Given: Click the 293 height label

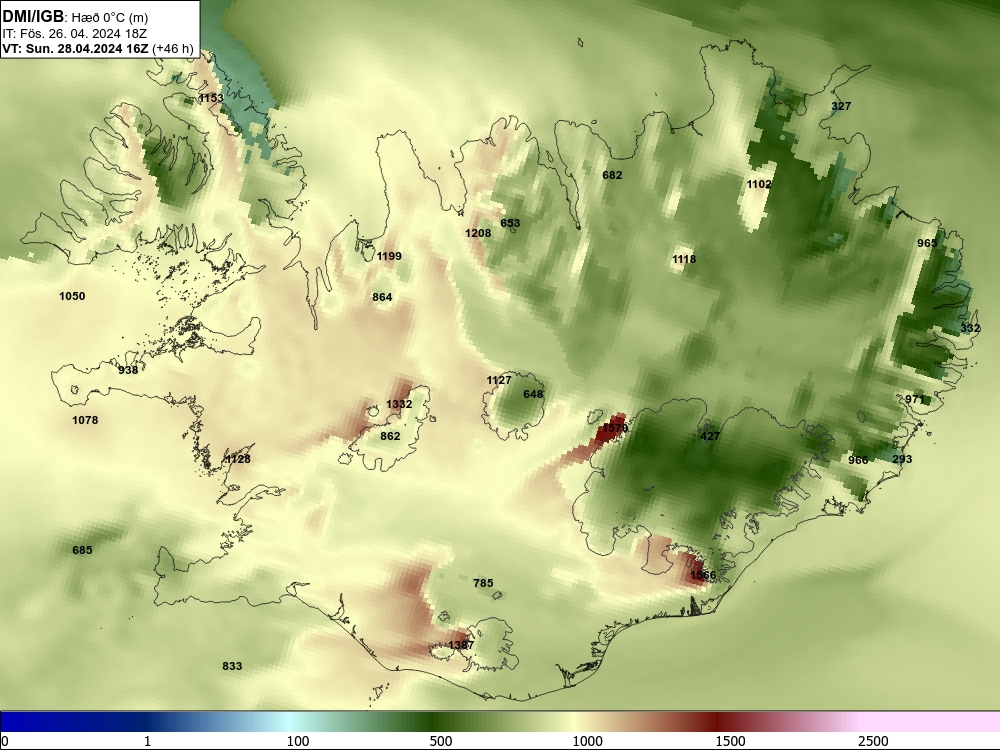Looking at the screenshot, I should click(x=902, y=459).
